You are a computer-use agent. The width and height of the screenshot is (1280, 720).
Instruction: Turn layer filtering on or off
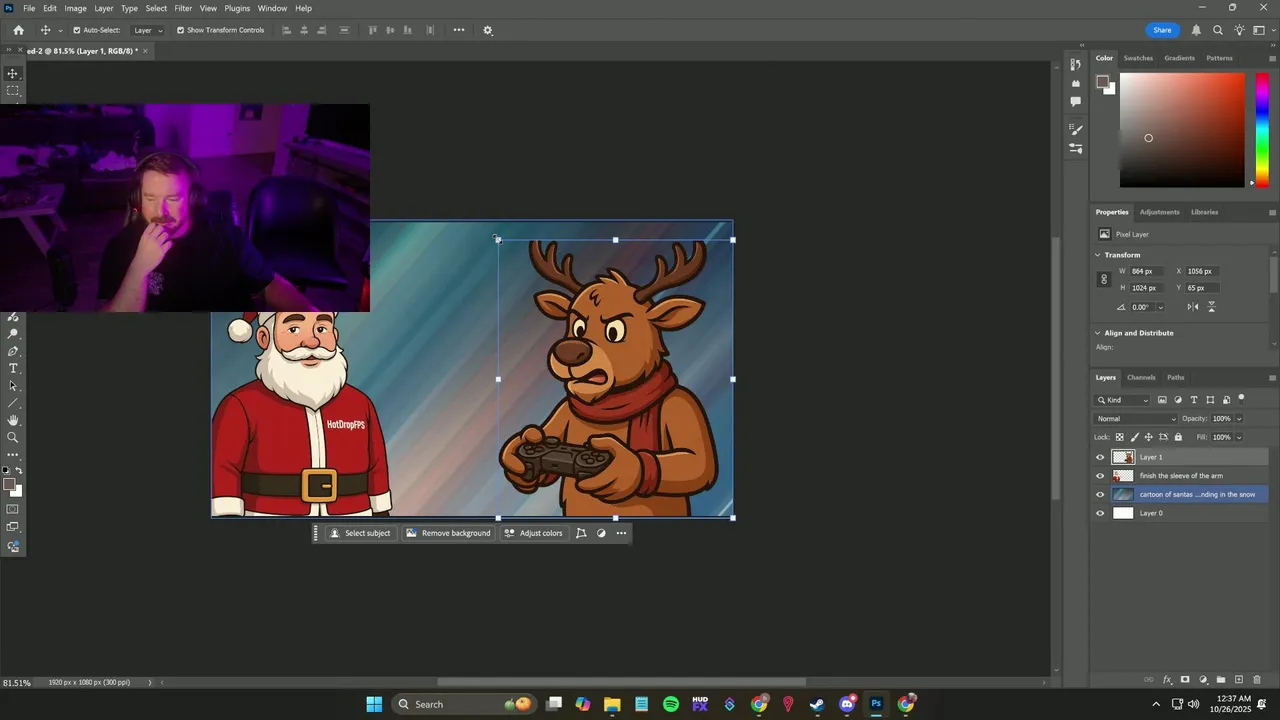(x=1242, y=399)
